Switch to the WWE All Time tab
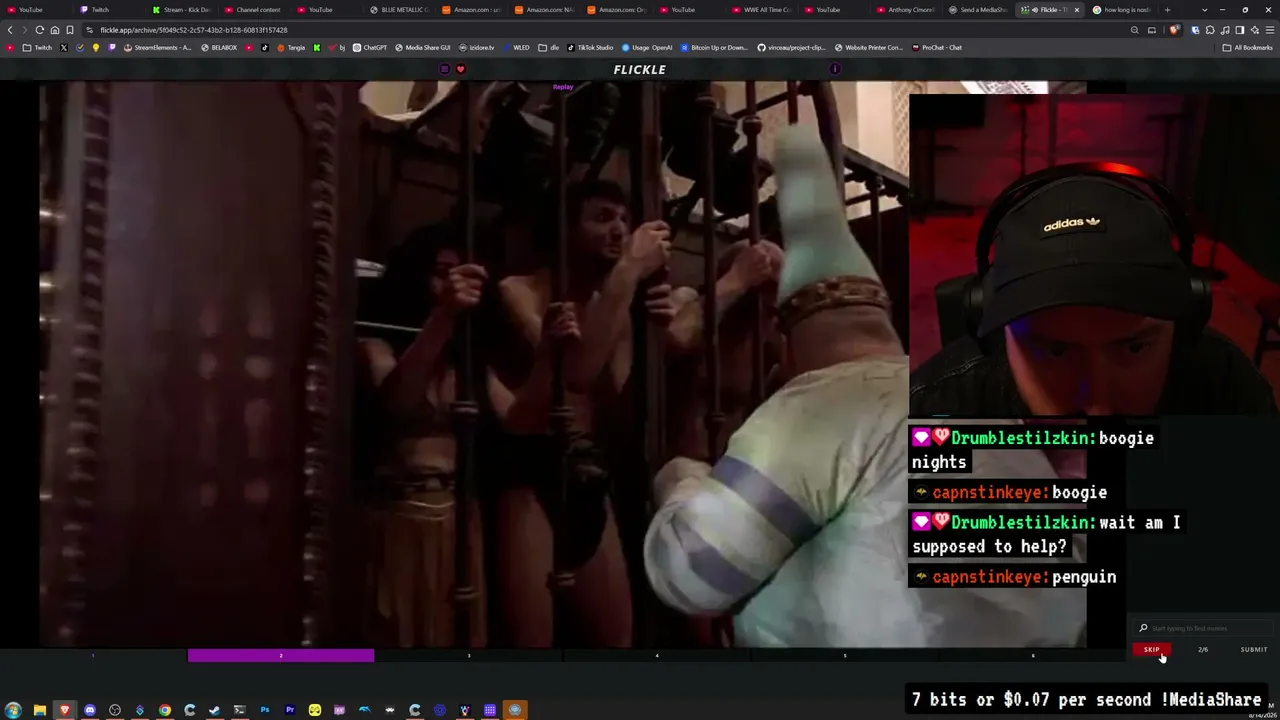 click(765, 10)
